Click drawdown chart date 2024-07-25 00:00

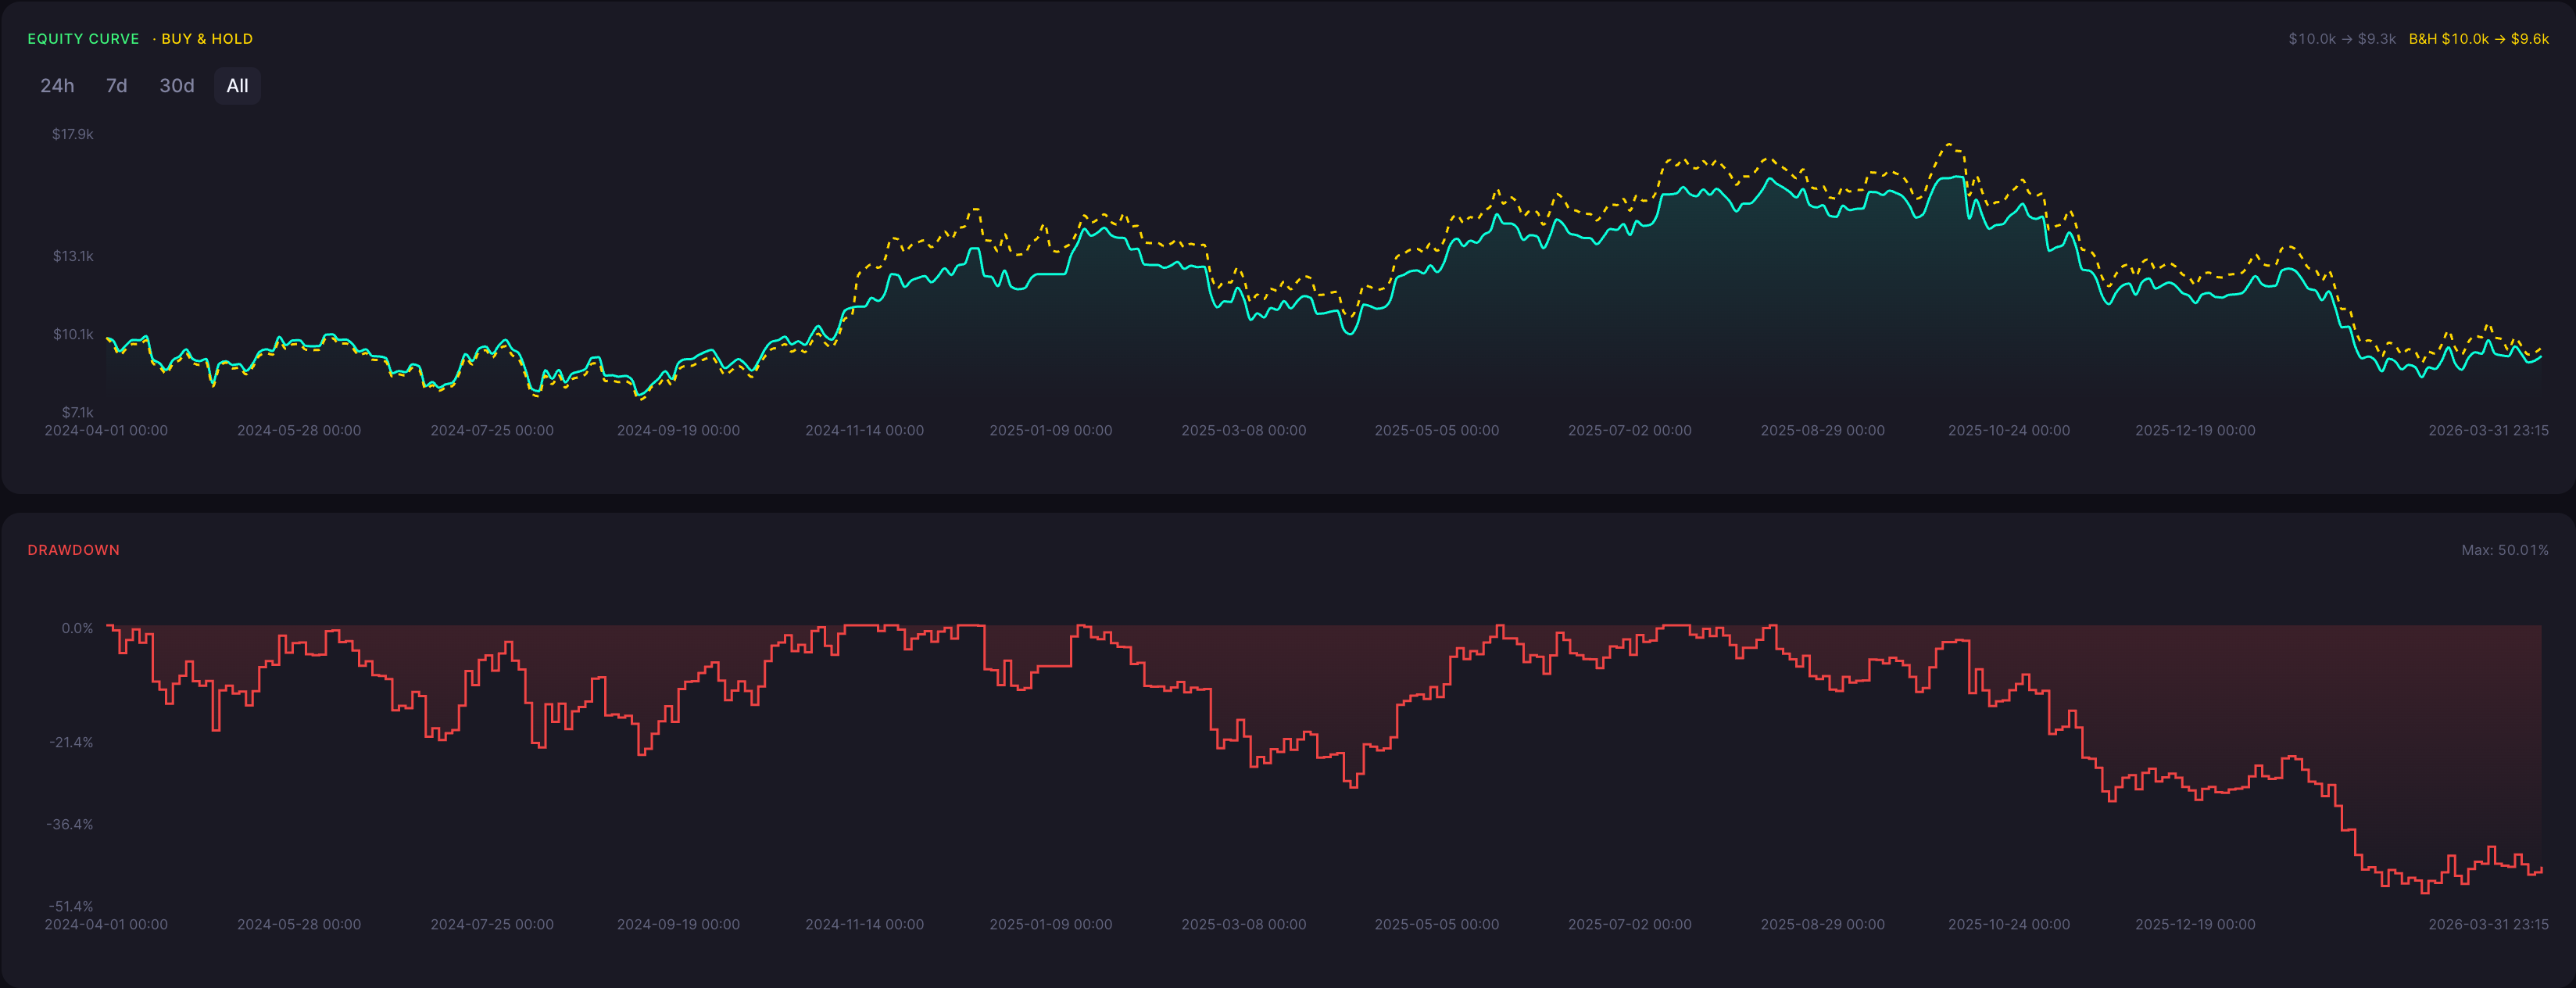coord(492,925)
